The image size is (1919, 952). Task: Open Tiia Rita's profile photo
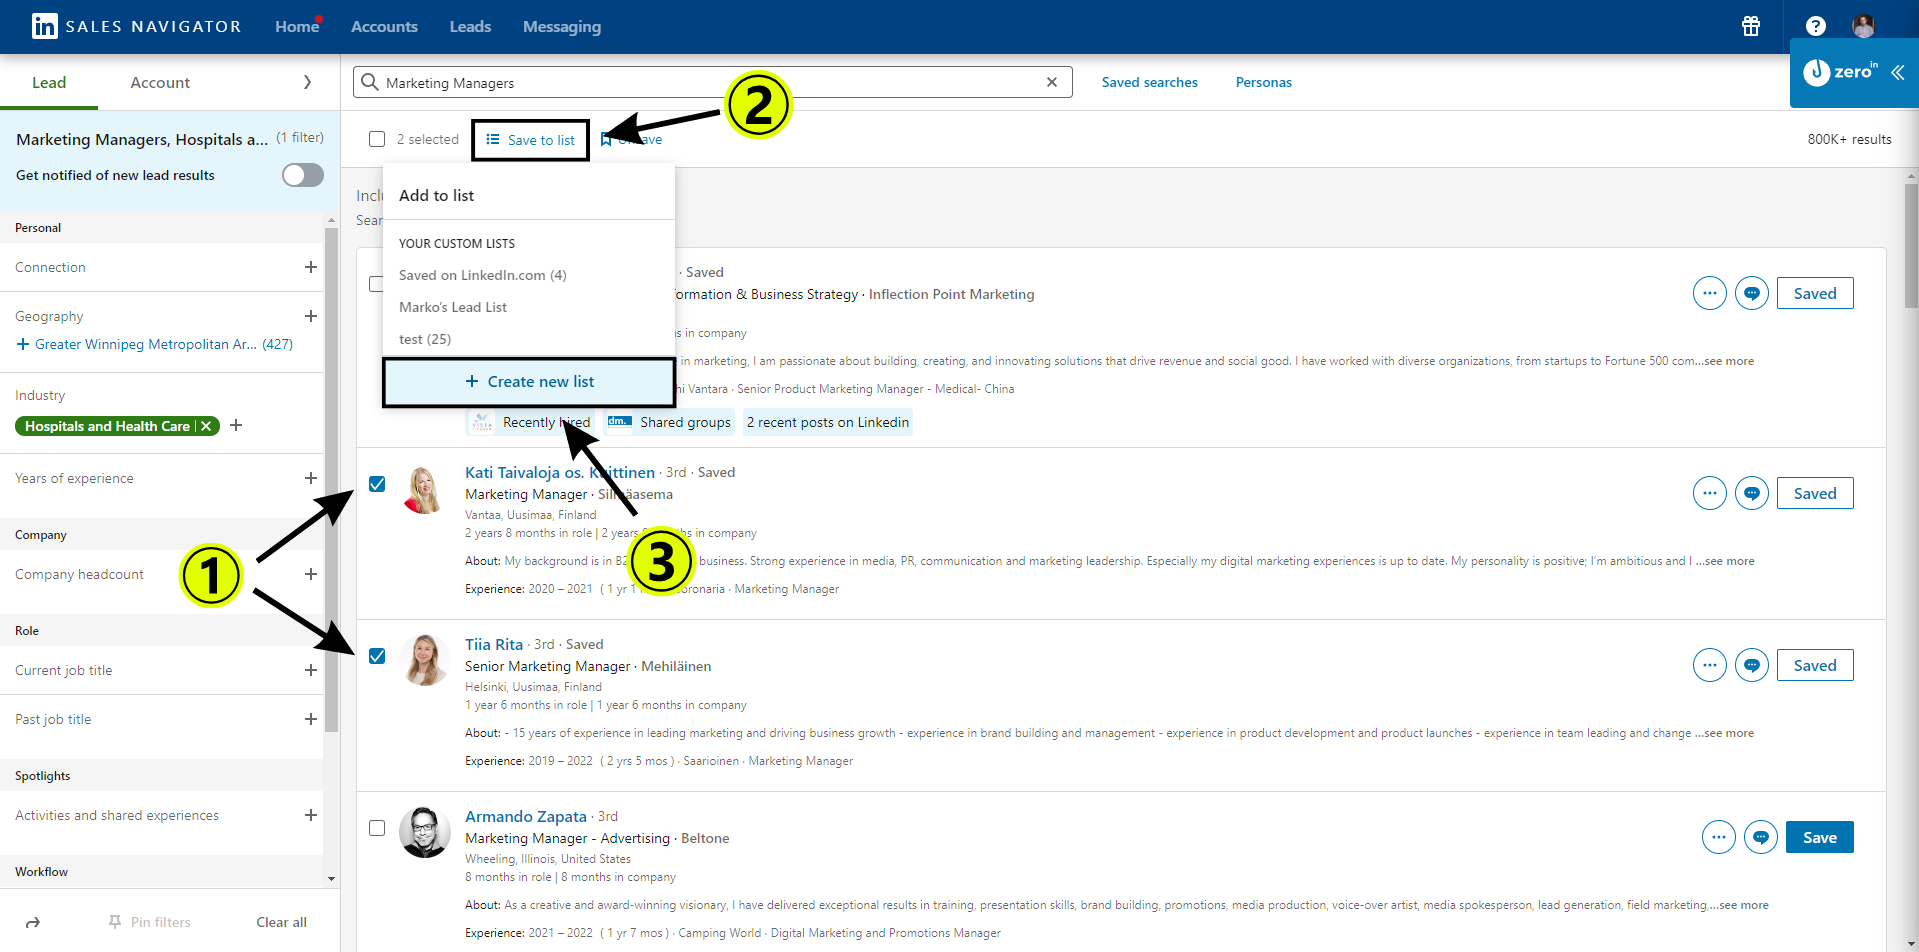(424, 661)
